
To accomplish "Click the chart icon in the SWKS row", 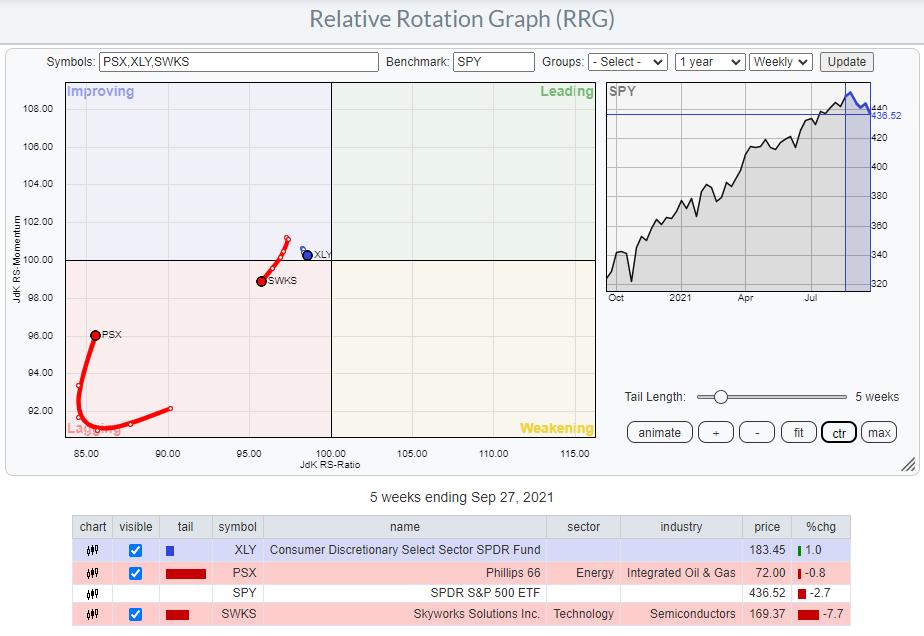I will click(x=93, y=614).
